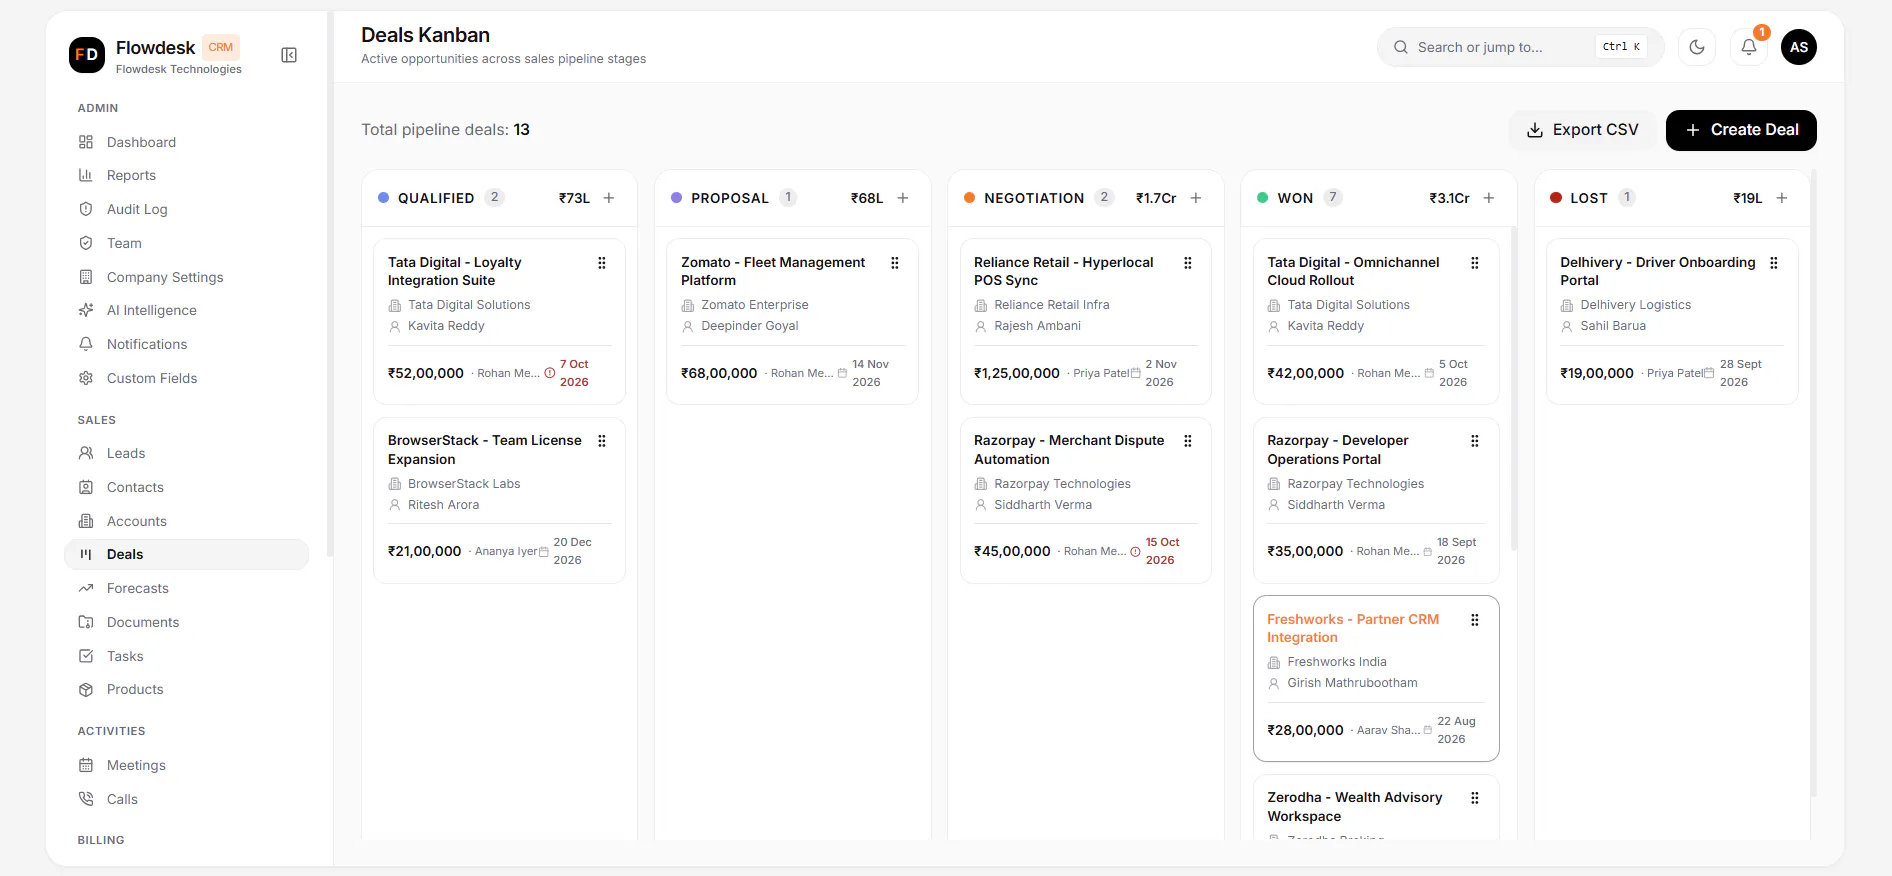
Task: Click "Siddharth Verma" on Merchant Dispute card
Action: (x=1043, y=505)
